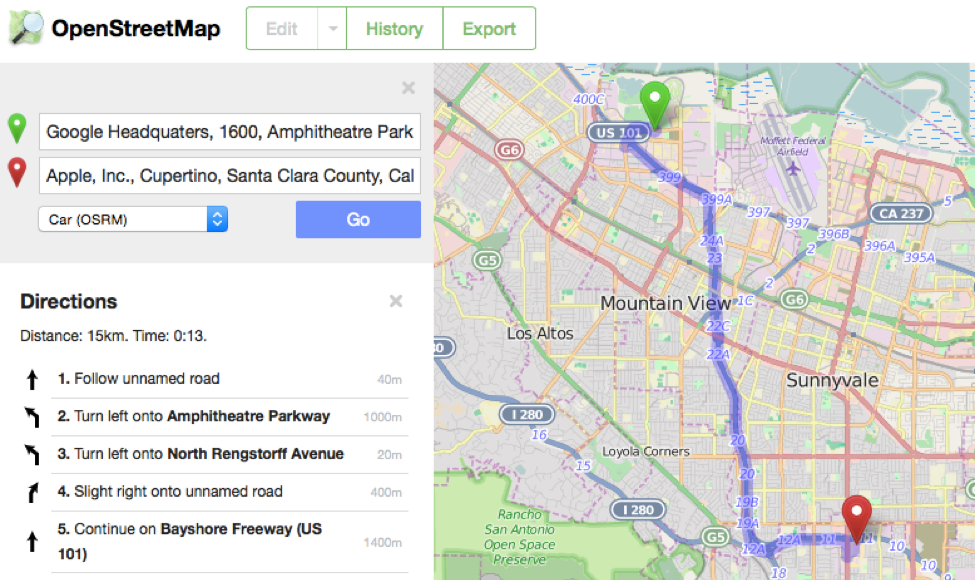Click the turn-left arrow for Amphitheatre Parkway
The image size is (975, 580).
(x=32, y=417)
